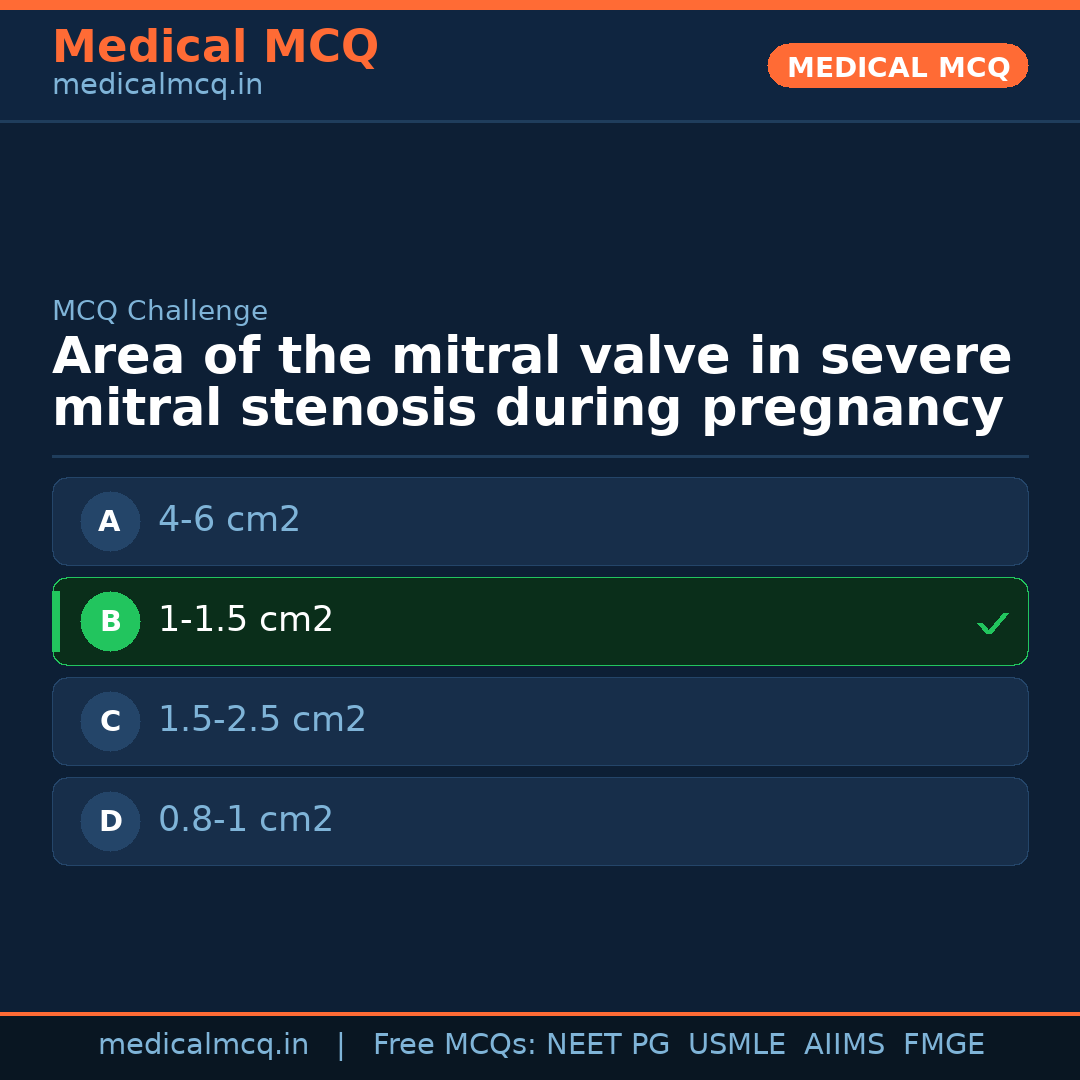Click "FMGE" in the footer
Screen dimensions: 1080x1080
(x=943, y=1045)
